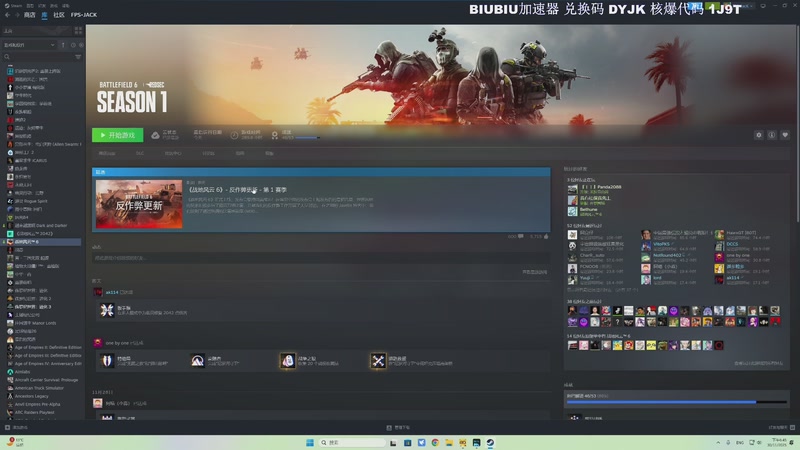
Task: Open advanced filter icon beside search
Action: (78, 57)
